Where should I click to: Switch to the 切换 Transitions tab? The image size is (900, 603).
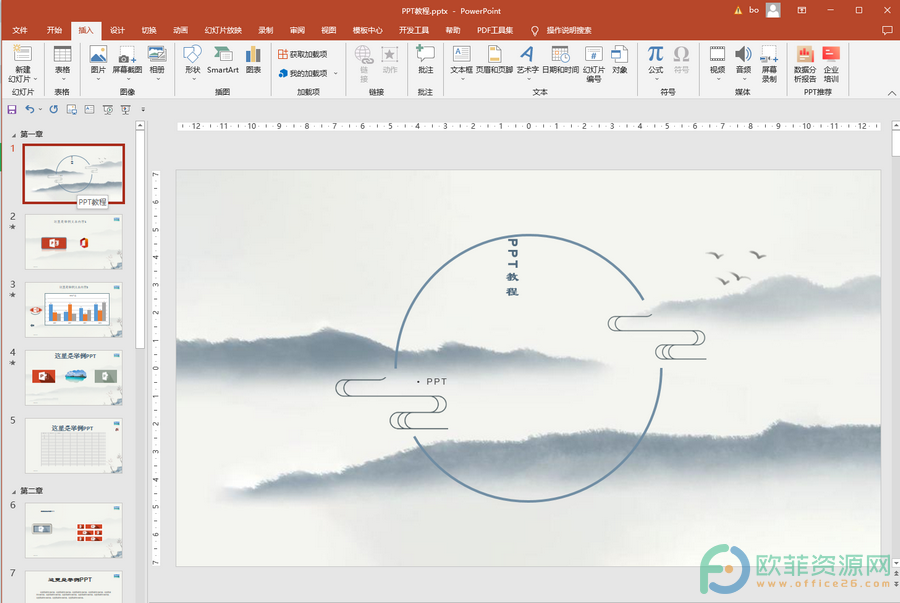click(149, 30)
